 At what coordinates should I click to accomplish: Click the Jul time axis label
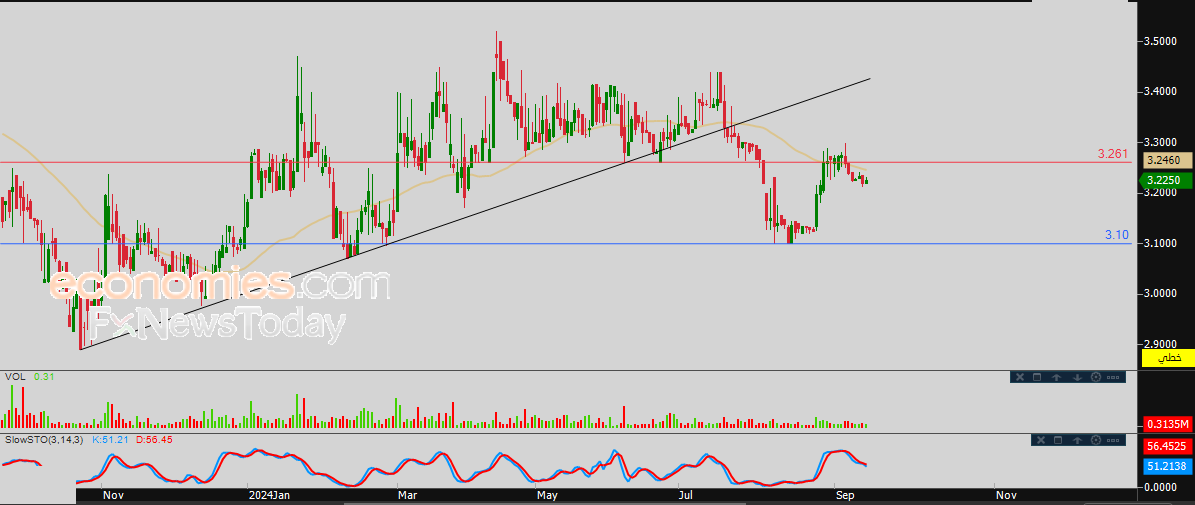(687, 495)
